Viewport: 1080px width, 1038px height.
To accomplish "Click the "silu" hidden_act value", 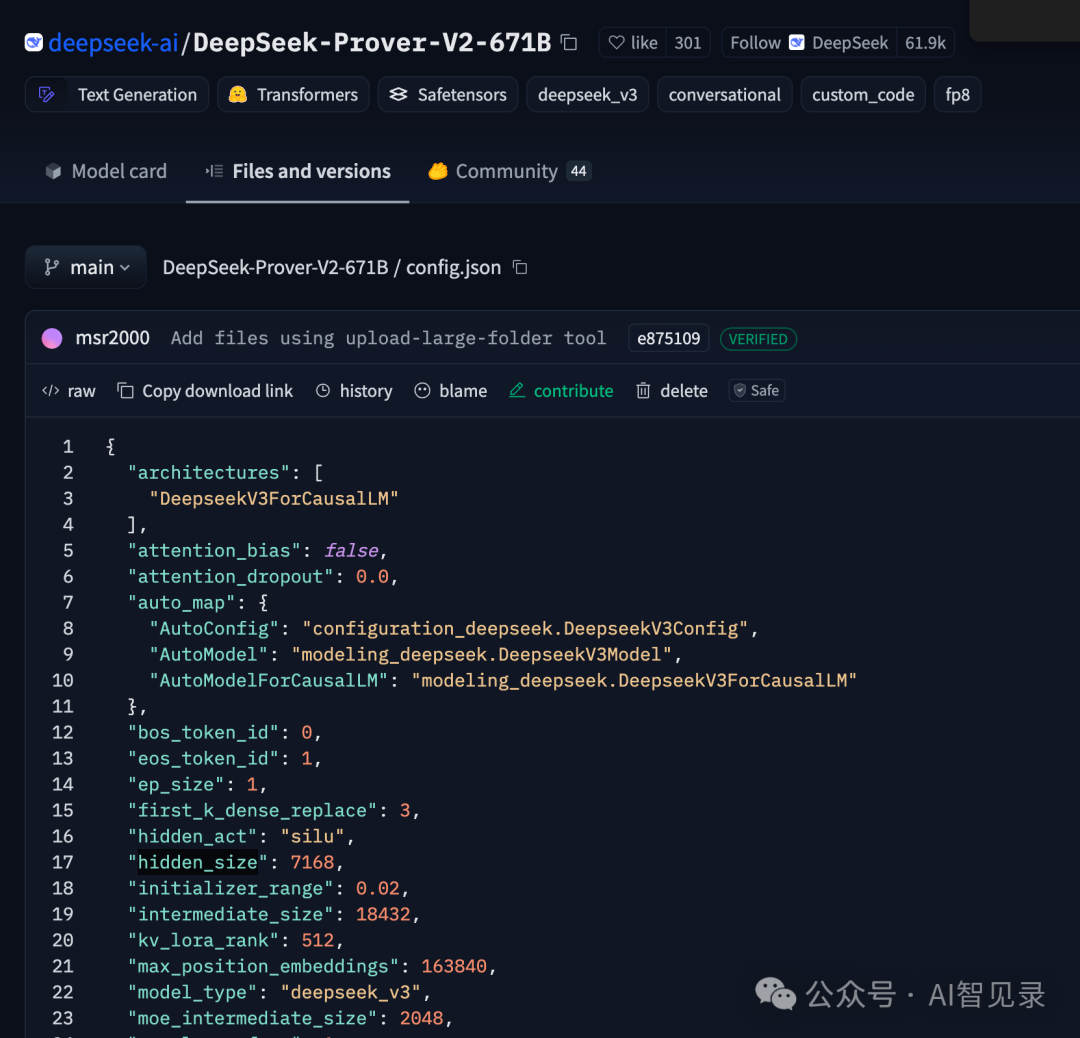I will pos(312,836).
